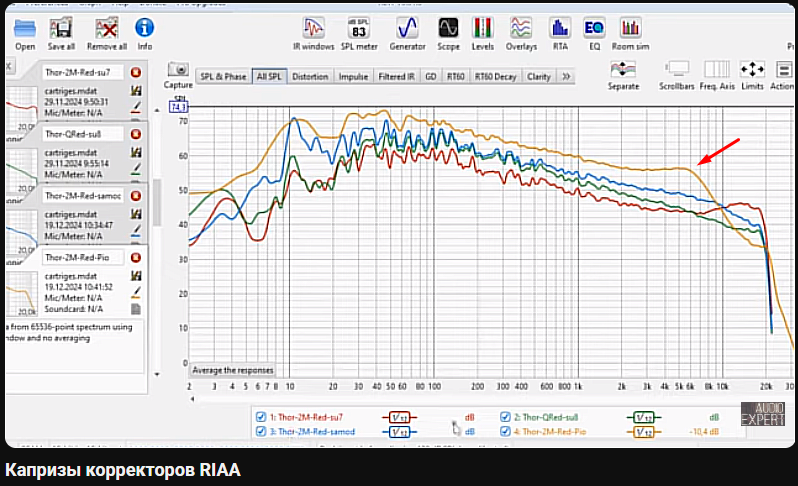Edit the Thor-QRed-su8 name field

(83, 134)
